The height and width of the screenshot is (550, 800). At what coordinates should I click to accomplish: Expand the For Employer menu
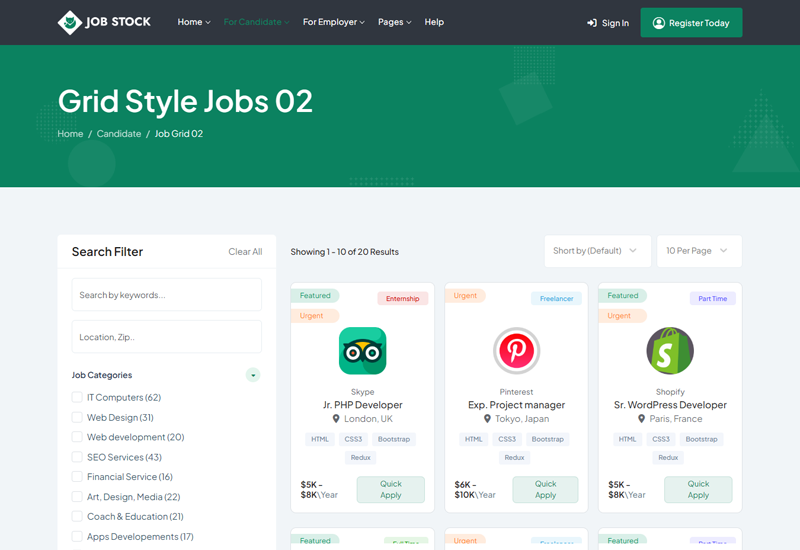tap(334, 22)
